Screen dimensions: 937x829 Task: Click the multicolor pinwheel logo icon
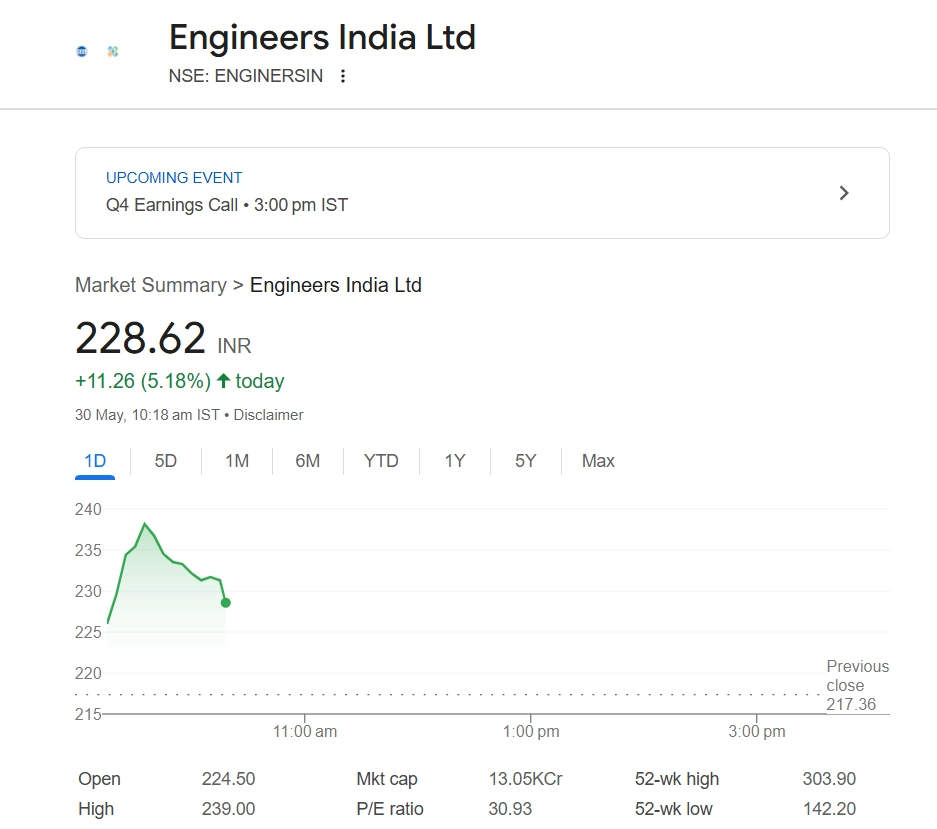point(113,51)
